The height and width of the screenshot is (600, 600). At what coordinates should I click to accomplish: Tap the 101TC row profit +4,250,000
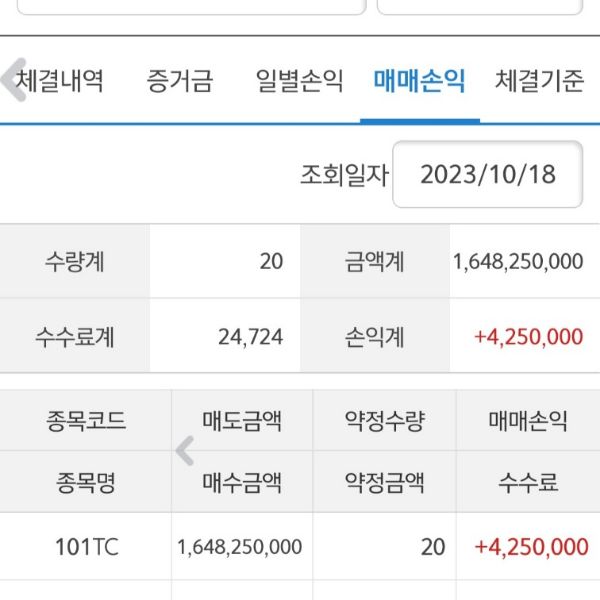coord(531,547)
